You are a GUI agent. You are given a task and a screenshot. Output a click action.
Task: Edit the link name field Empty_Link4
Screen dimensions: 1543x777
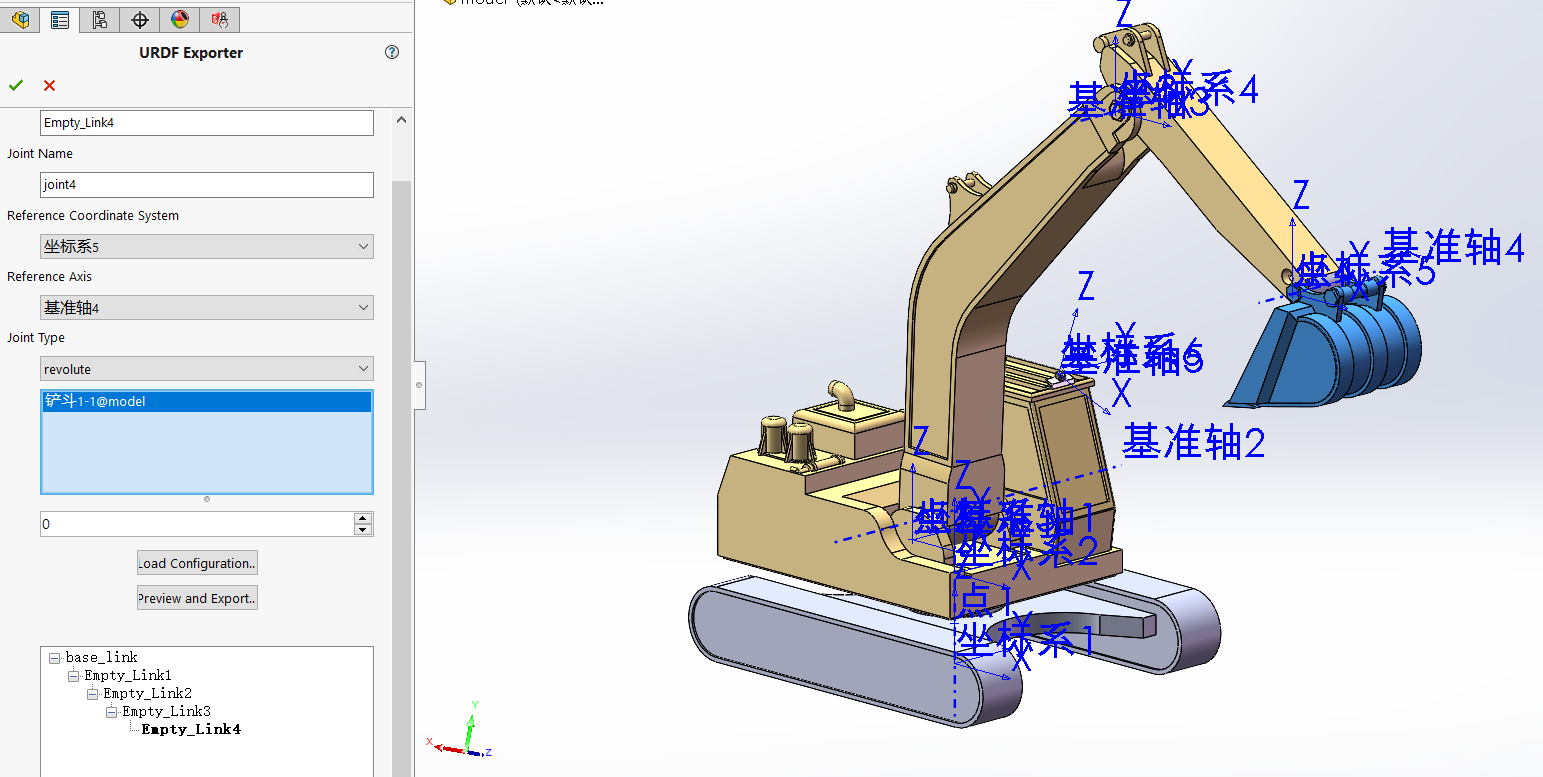click(207, 123)
